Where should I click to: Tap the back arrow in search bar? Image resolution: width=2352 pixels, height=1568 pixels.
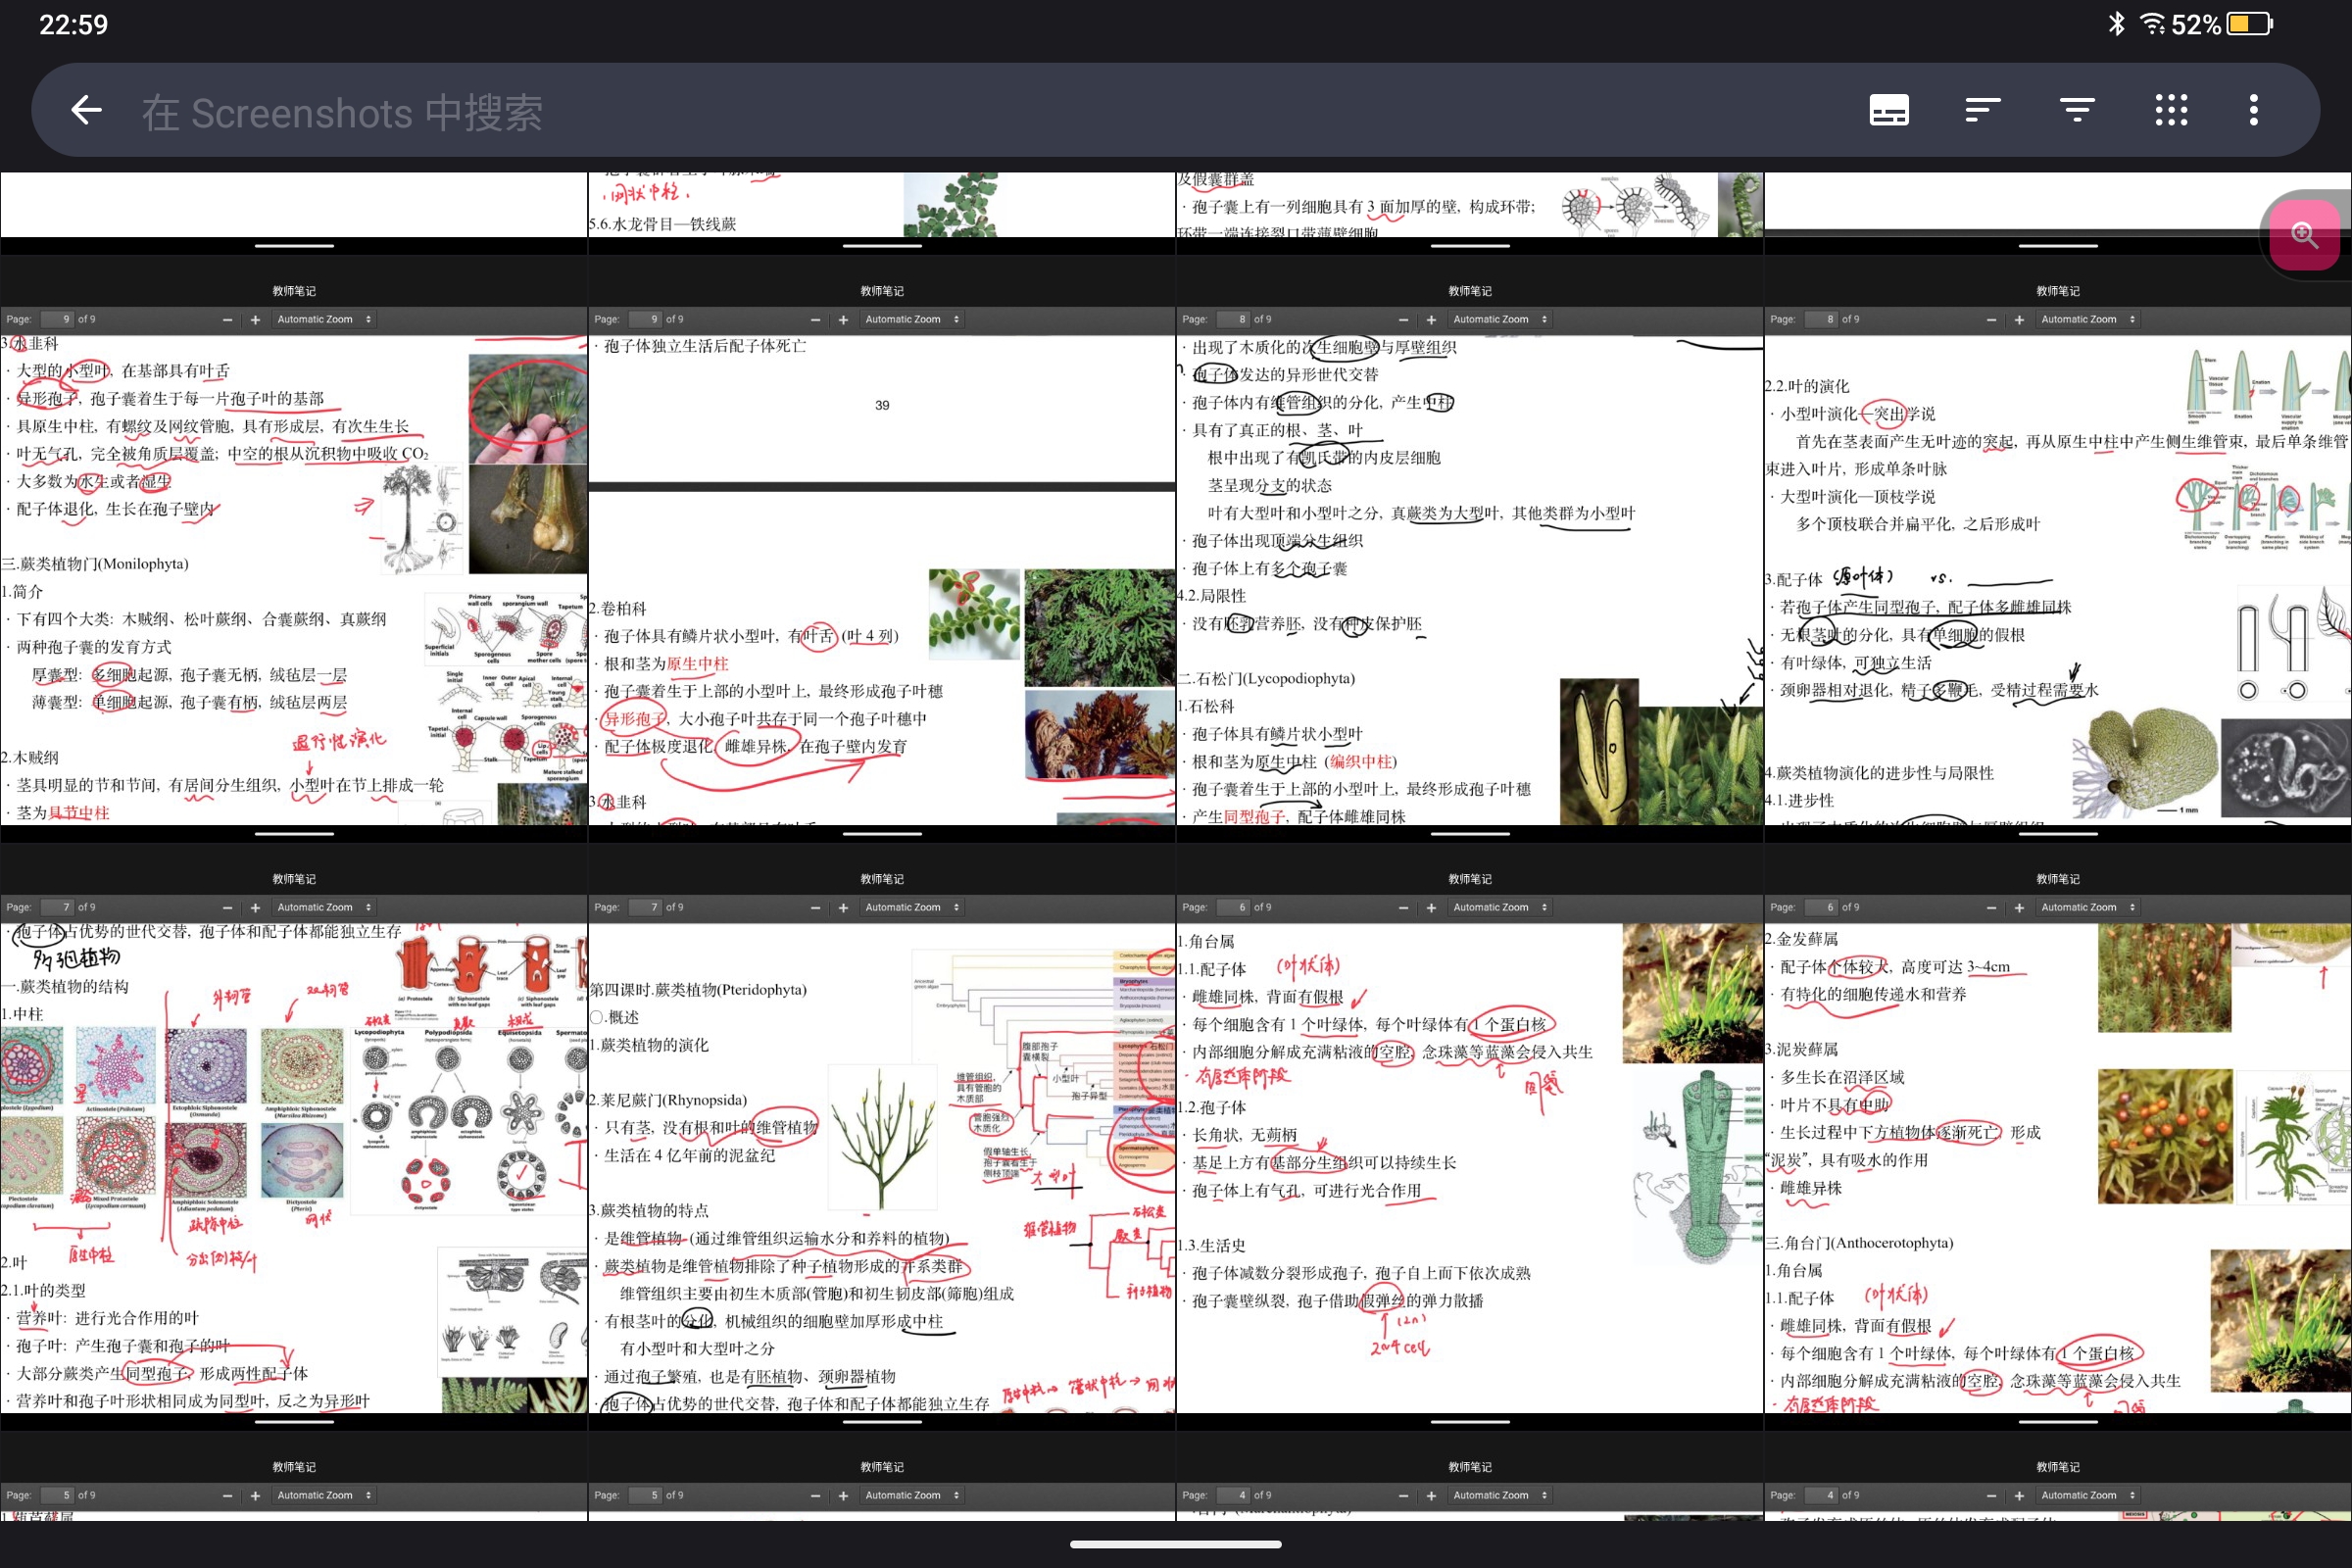(x=87, y=110)
